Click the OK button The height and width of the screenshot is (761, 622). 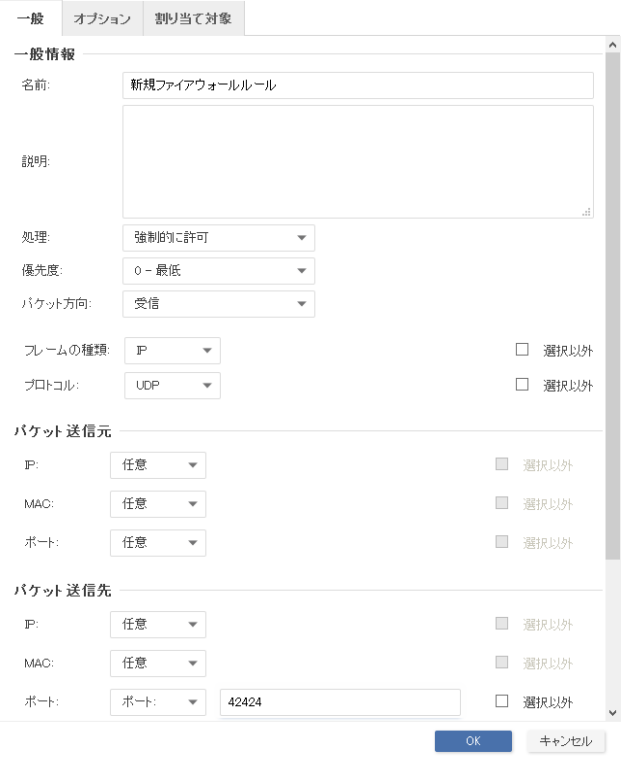[473, 742]
